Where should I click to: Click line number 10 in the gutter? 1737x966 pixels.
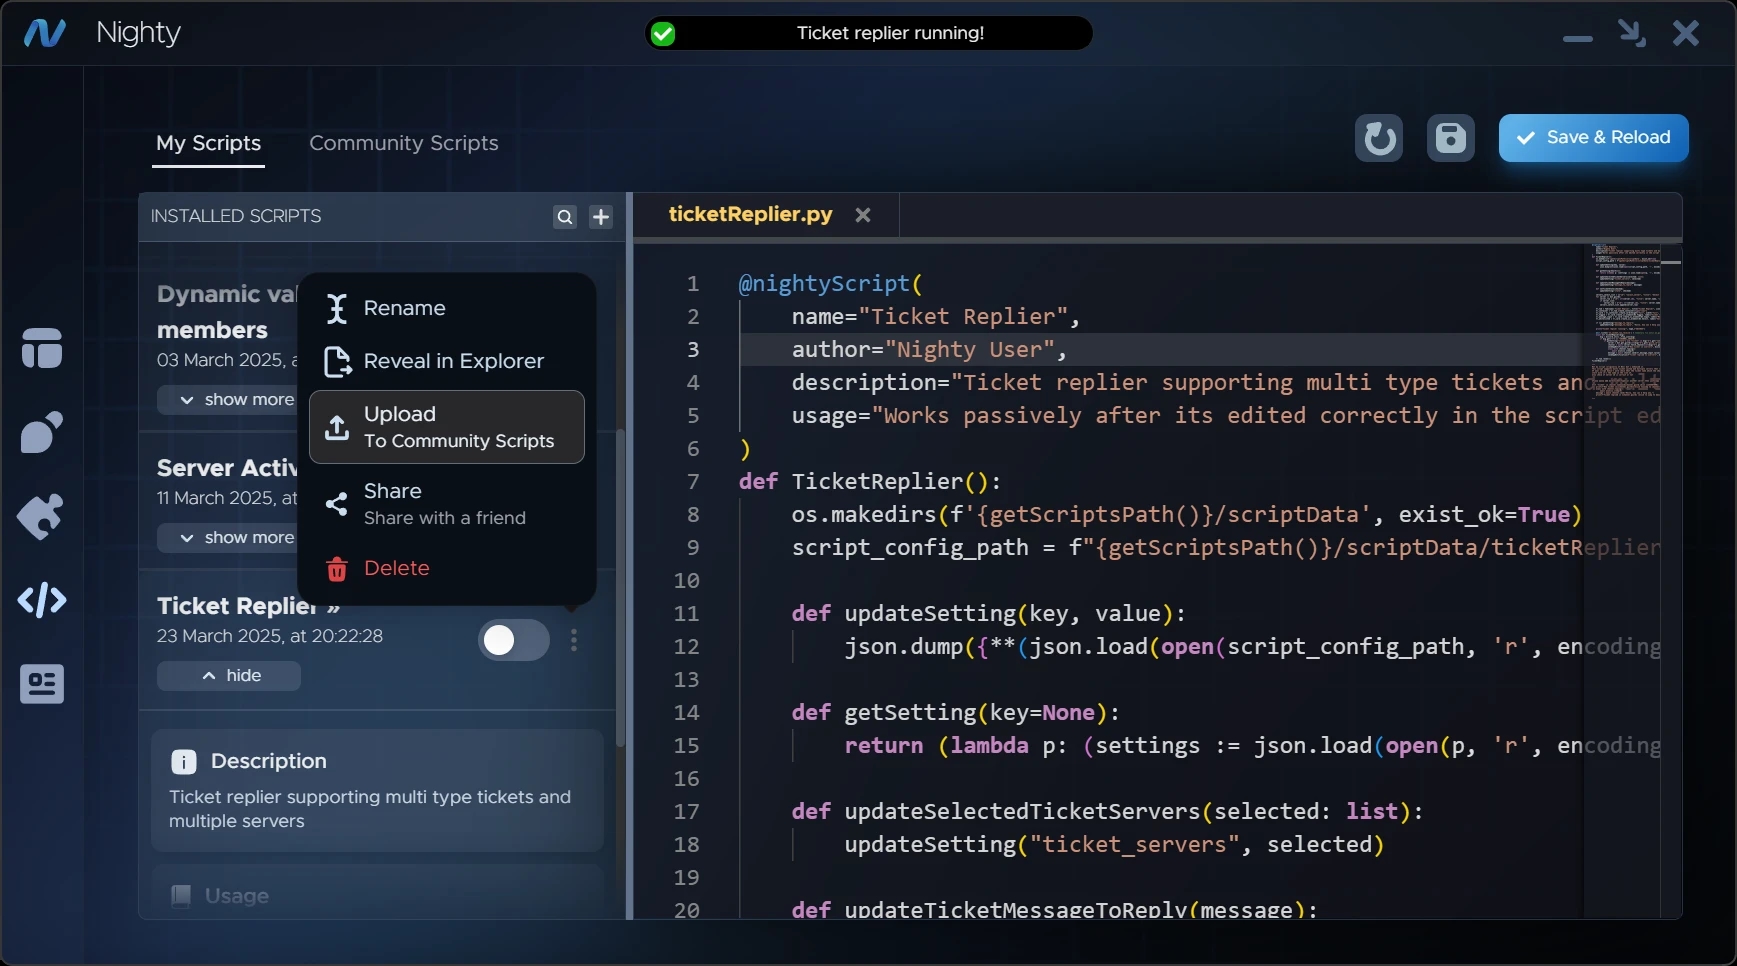click(x=686, y=581)
